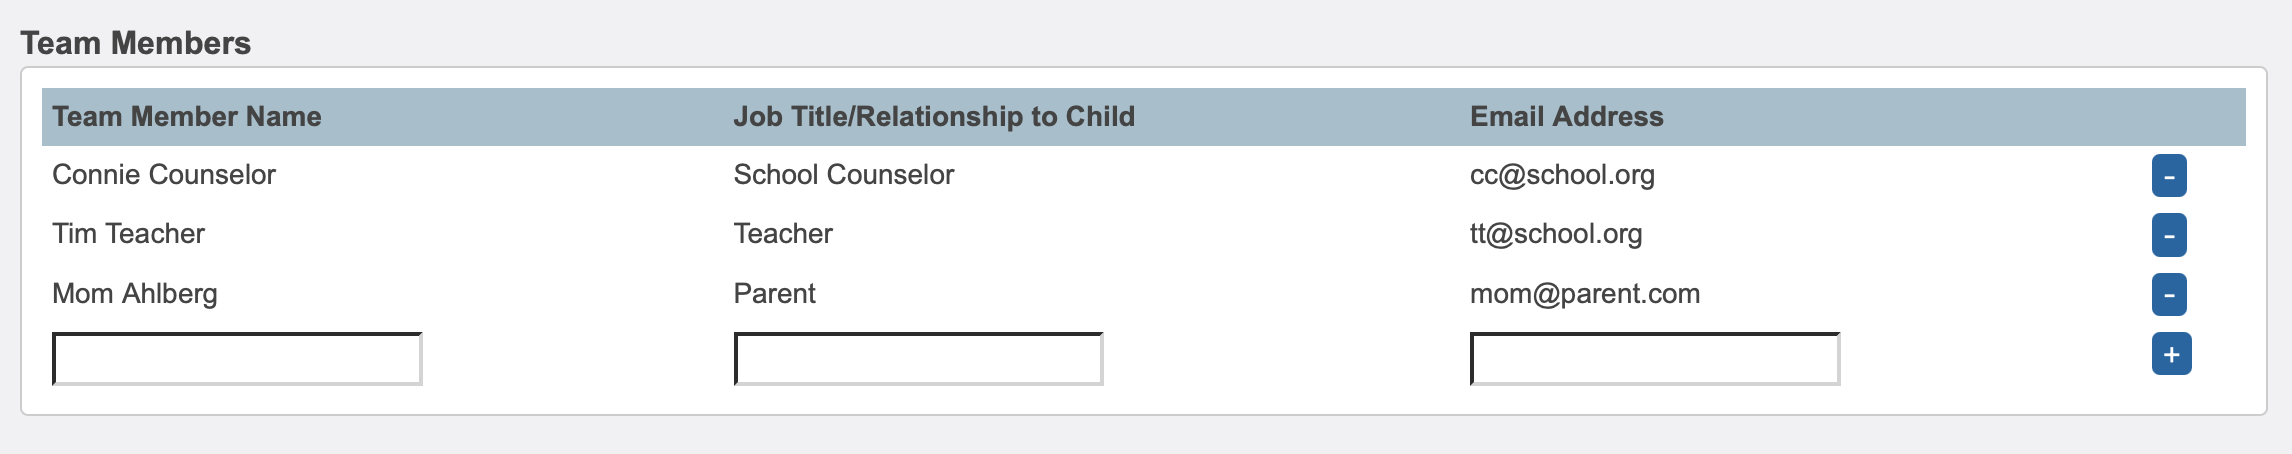Select the Tim Teacher name cell
2292x454 pixels.
128,234
